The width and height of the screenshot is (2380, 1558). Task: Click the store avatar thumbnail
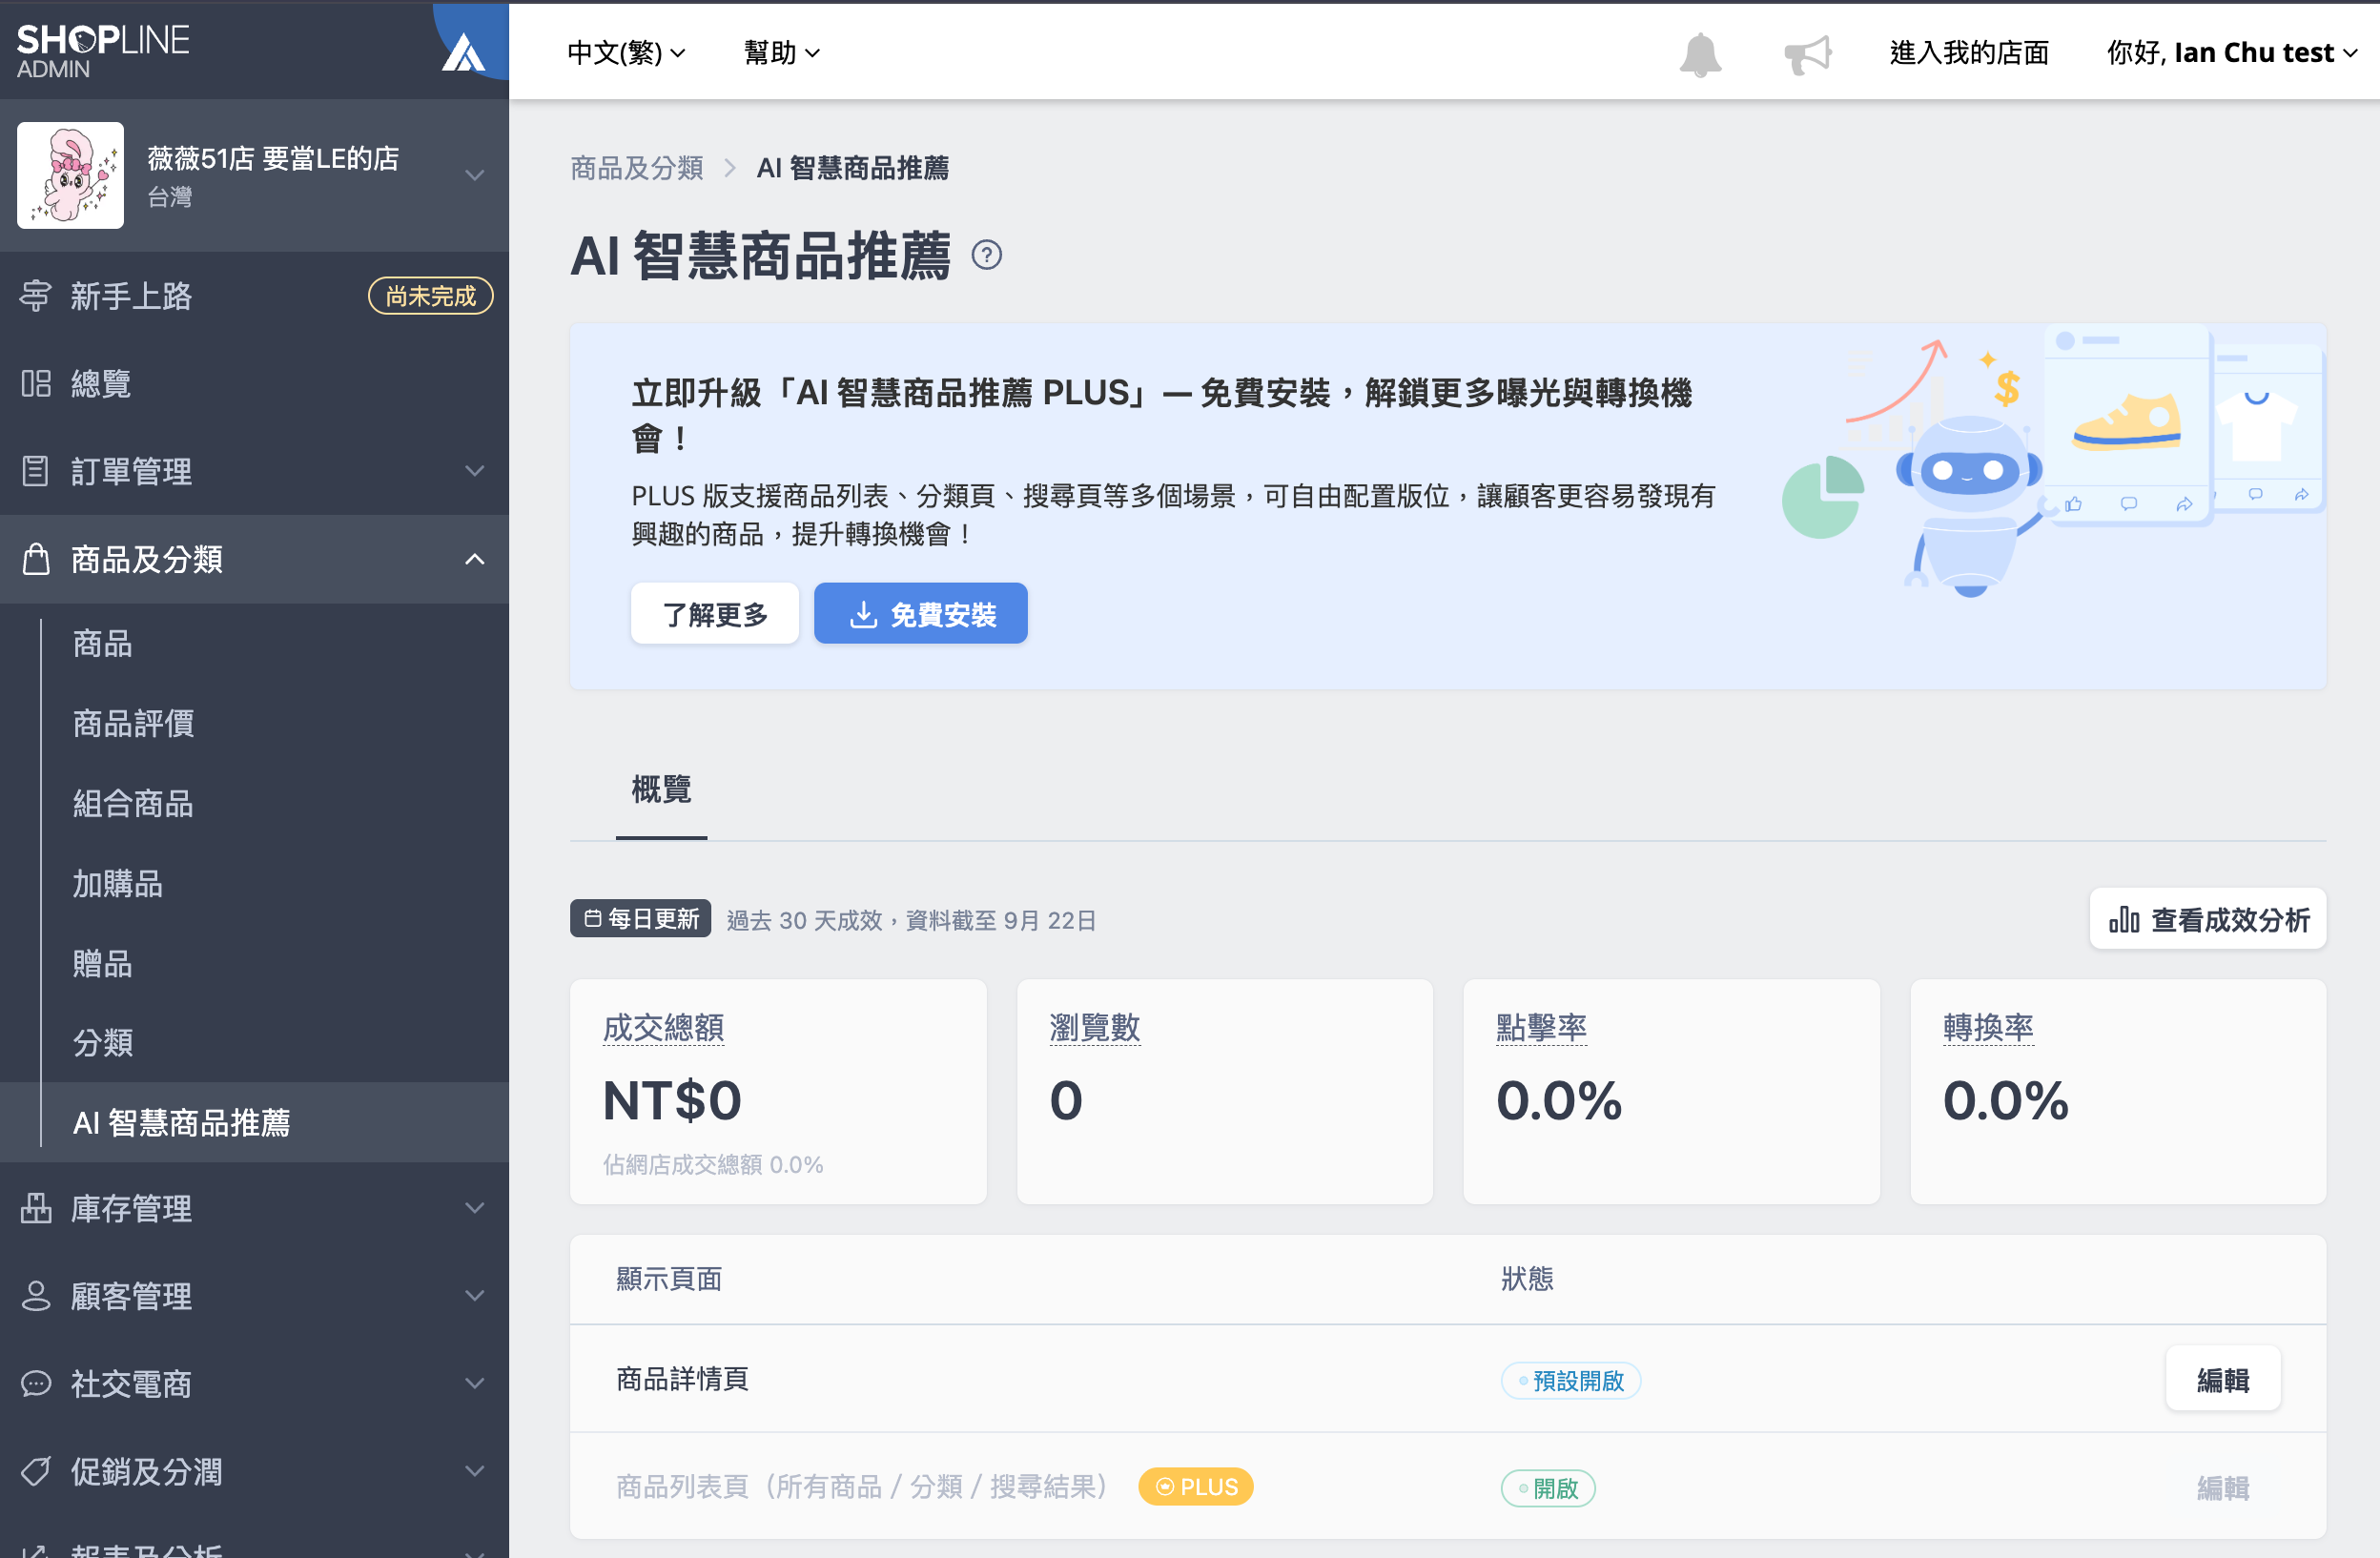pyautogui.click(x=70, y=175)
